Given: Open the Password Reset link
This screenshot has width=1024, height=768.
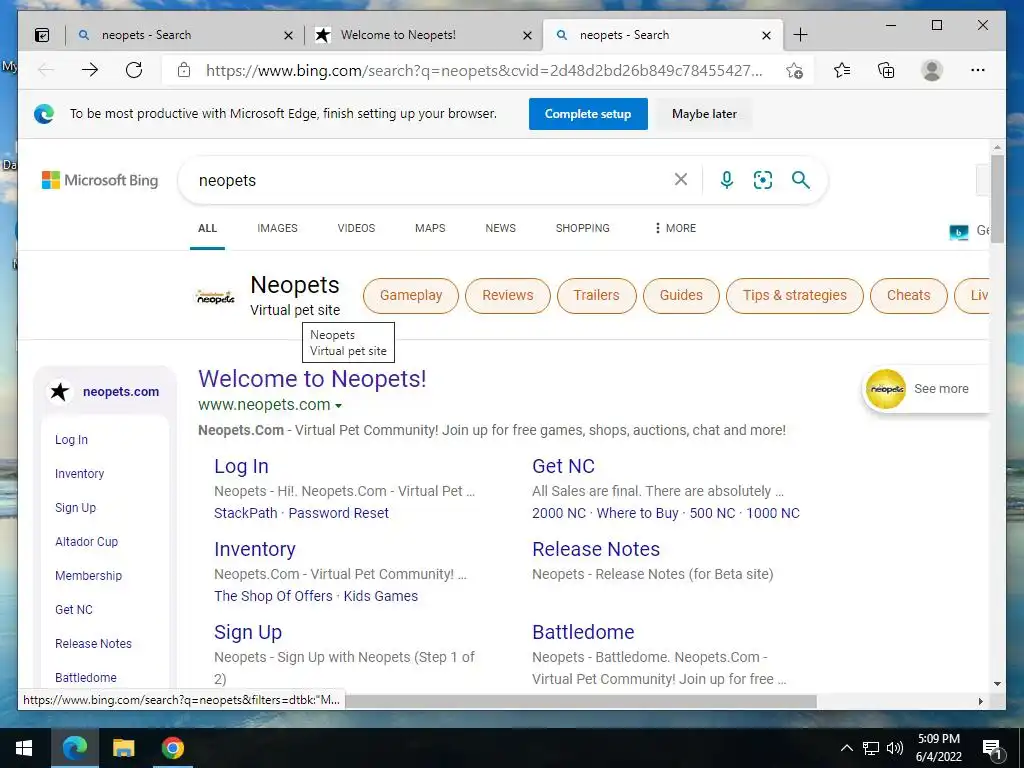Looking at the screenshot, I should (339, 513).
